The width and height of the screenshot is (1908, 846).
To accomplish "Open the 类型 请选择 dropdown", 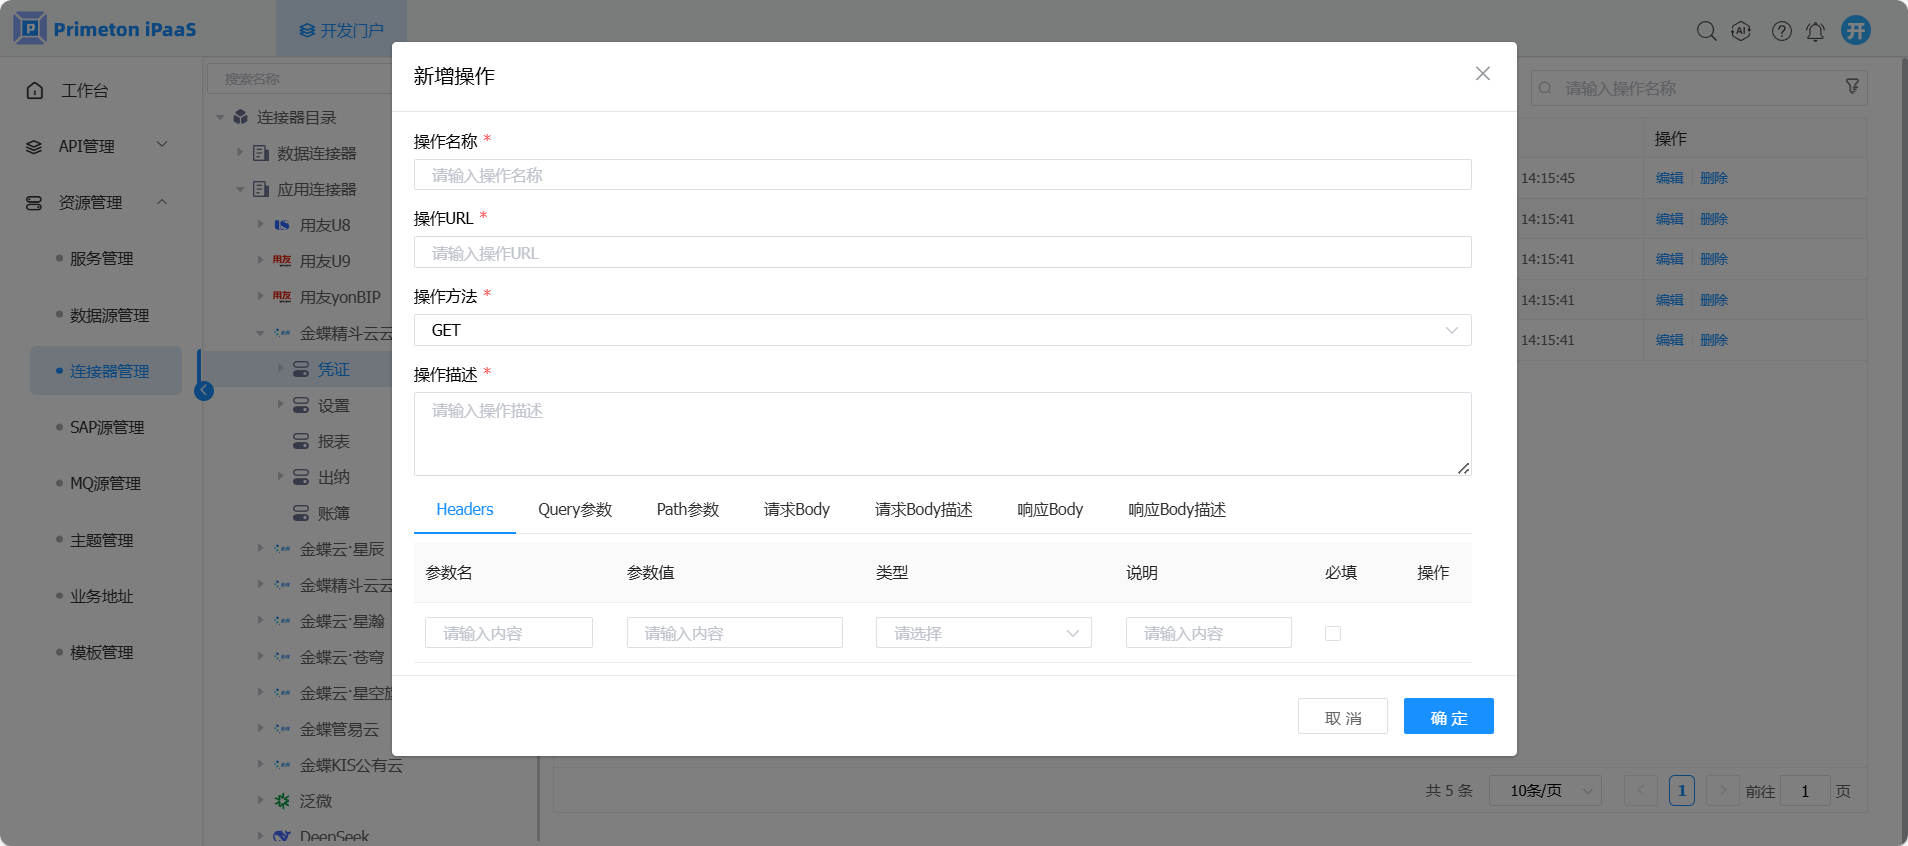I will pyautogui.click(x=983, y=633).
